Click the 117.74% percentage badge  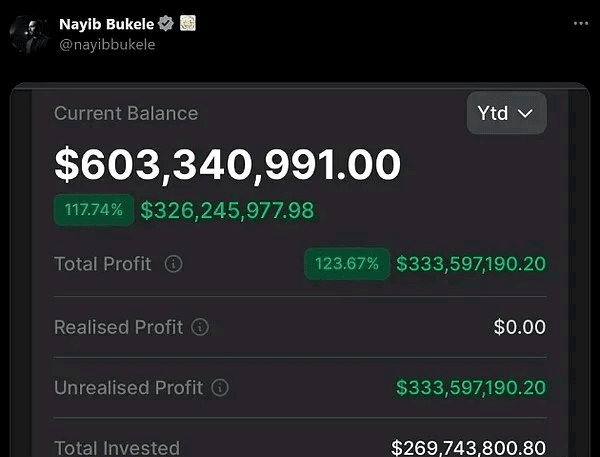pyautogui.click(x=94, y=210)
